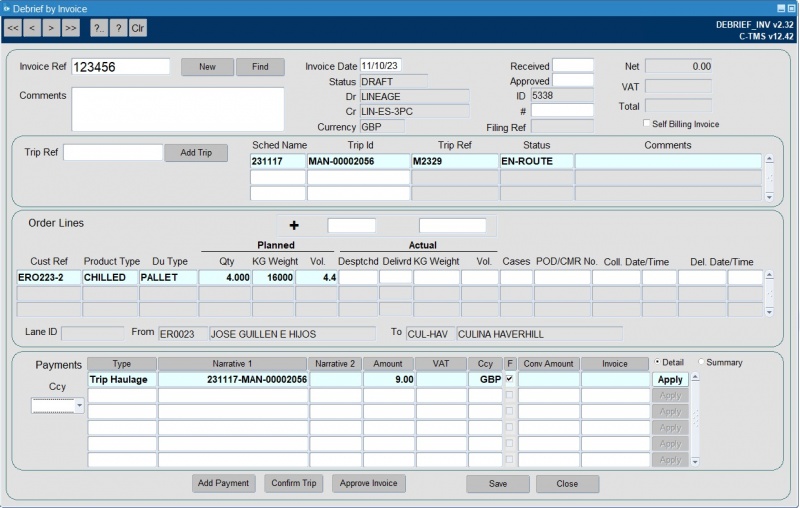This screenshot has height=508, width=800.
Task: Click narrative 231117-MAN-00002056 cell
Action: pyautogui.click(x=233, y=379)
